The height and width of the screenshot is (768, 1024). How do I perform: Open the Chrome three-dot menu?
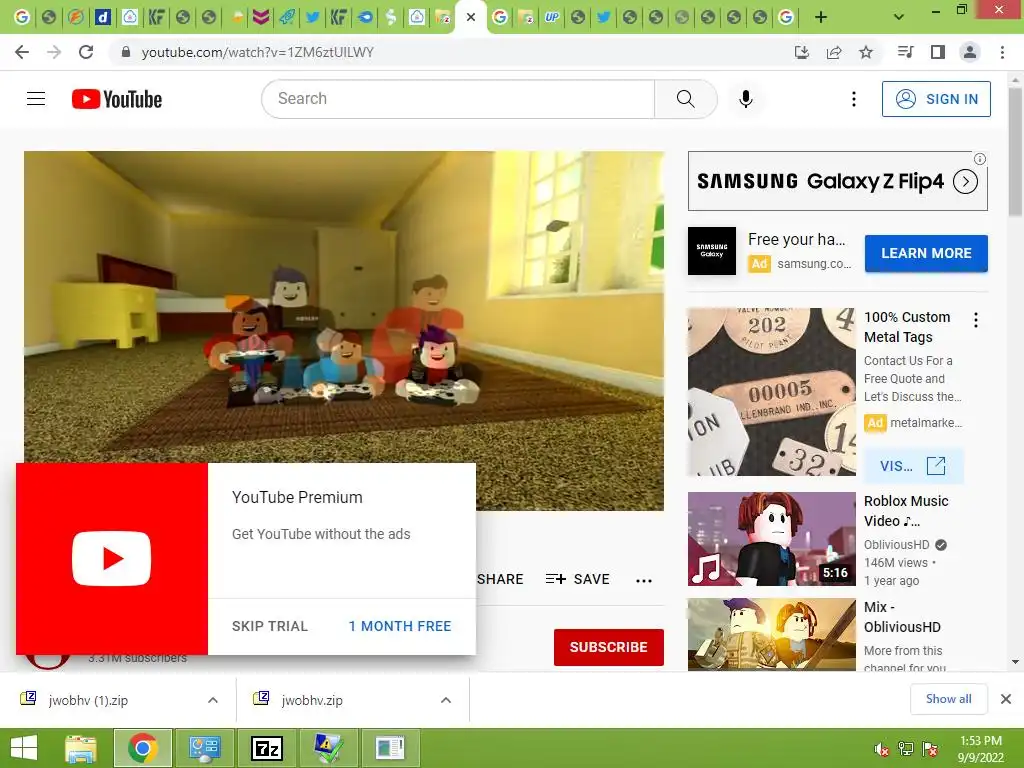[x=1002, y=52]
